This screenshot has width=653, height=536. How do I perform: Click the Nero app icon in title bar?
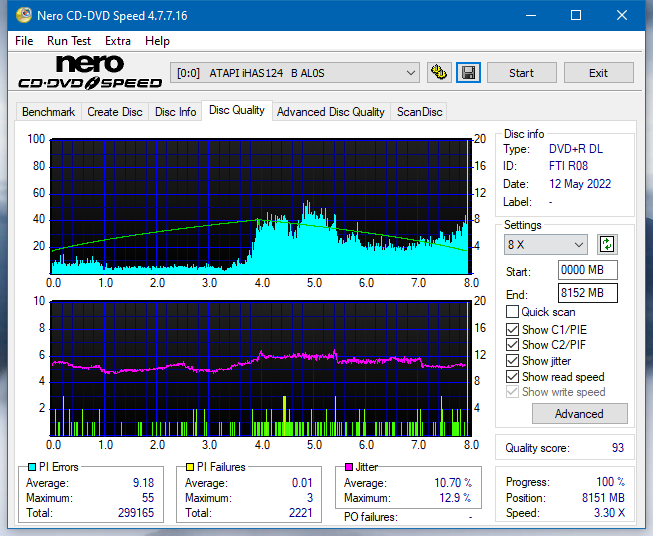[23, 15]
